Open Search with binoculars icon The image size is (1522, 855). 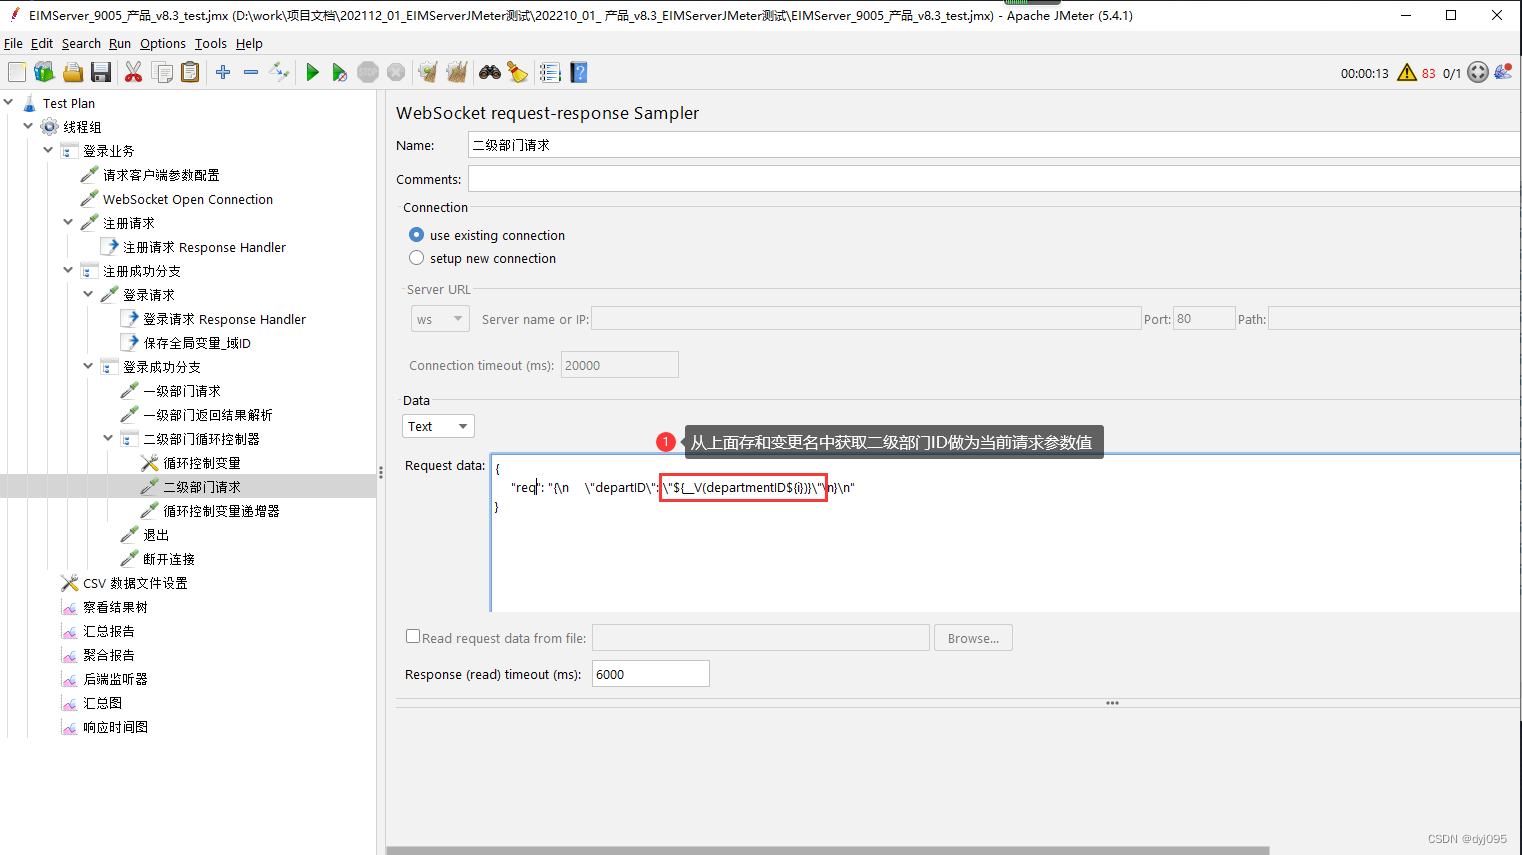tap(490, 72)
